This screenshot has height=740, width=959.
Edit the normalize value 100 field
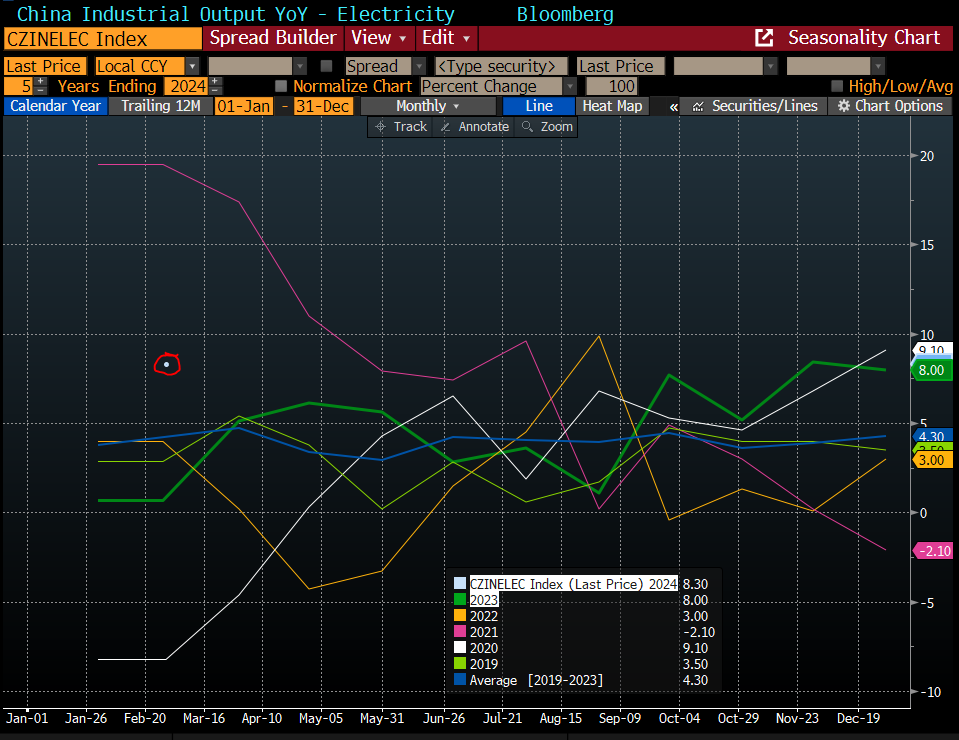(x=612, y=86)
